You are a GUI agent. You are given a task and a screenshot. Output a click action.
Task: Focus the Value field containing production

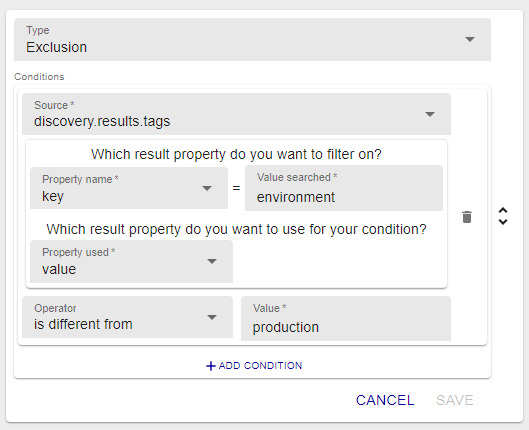[346, 319]
